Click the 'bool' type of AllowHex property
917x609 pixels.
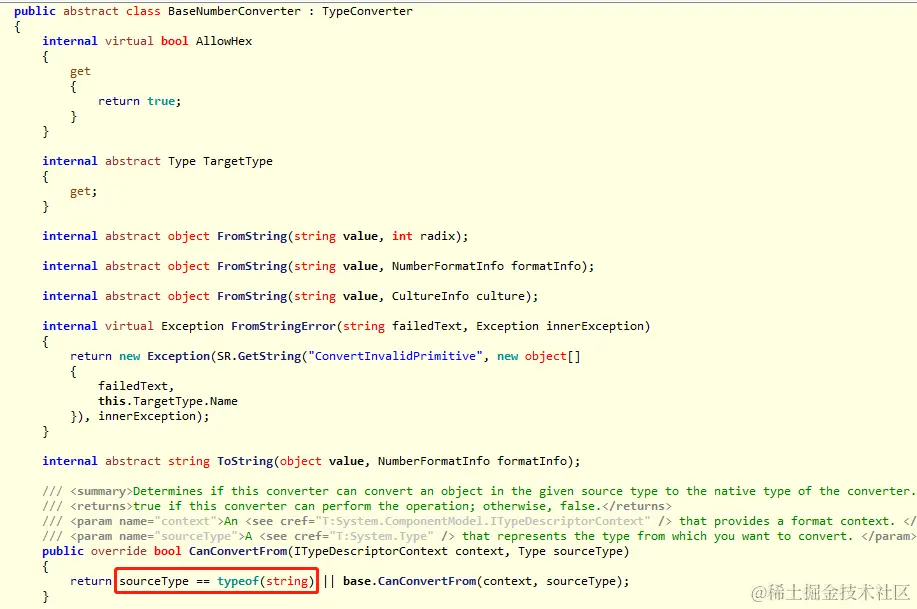pyautogui.click(x=175, y=41)
